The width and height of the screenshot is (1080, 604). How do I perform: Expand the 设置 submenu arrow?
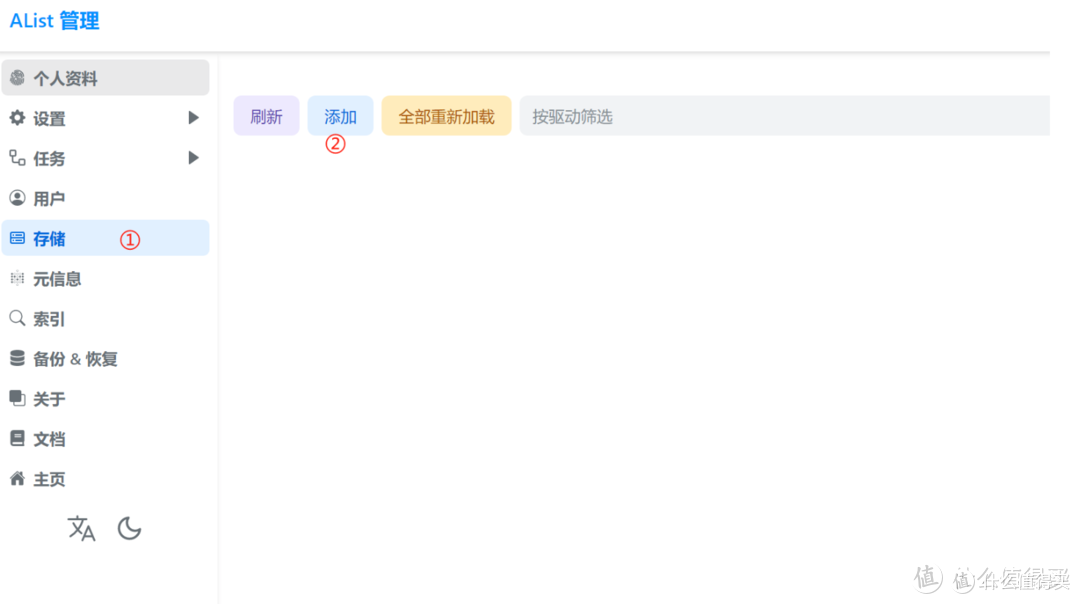(x=194, y=118)
